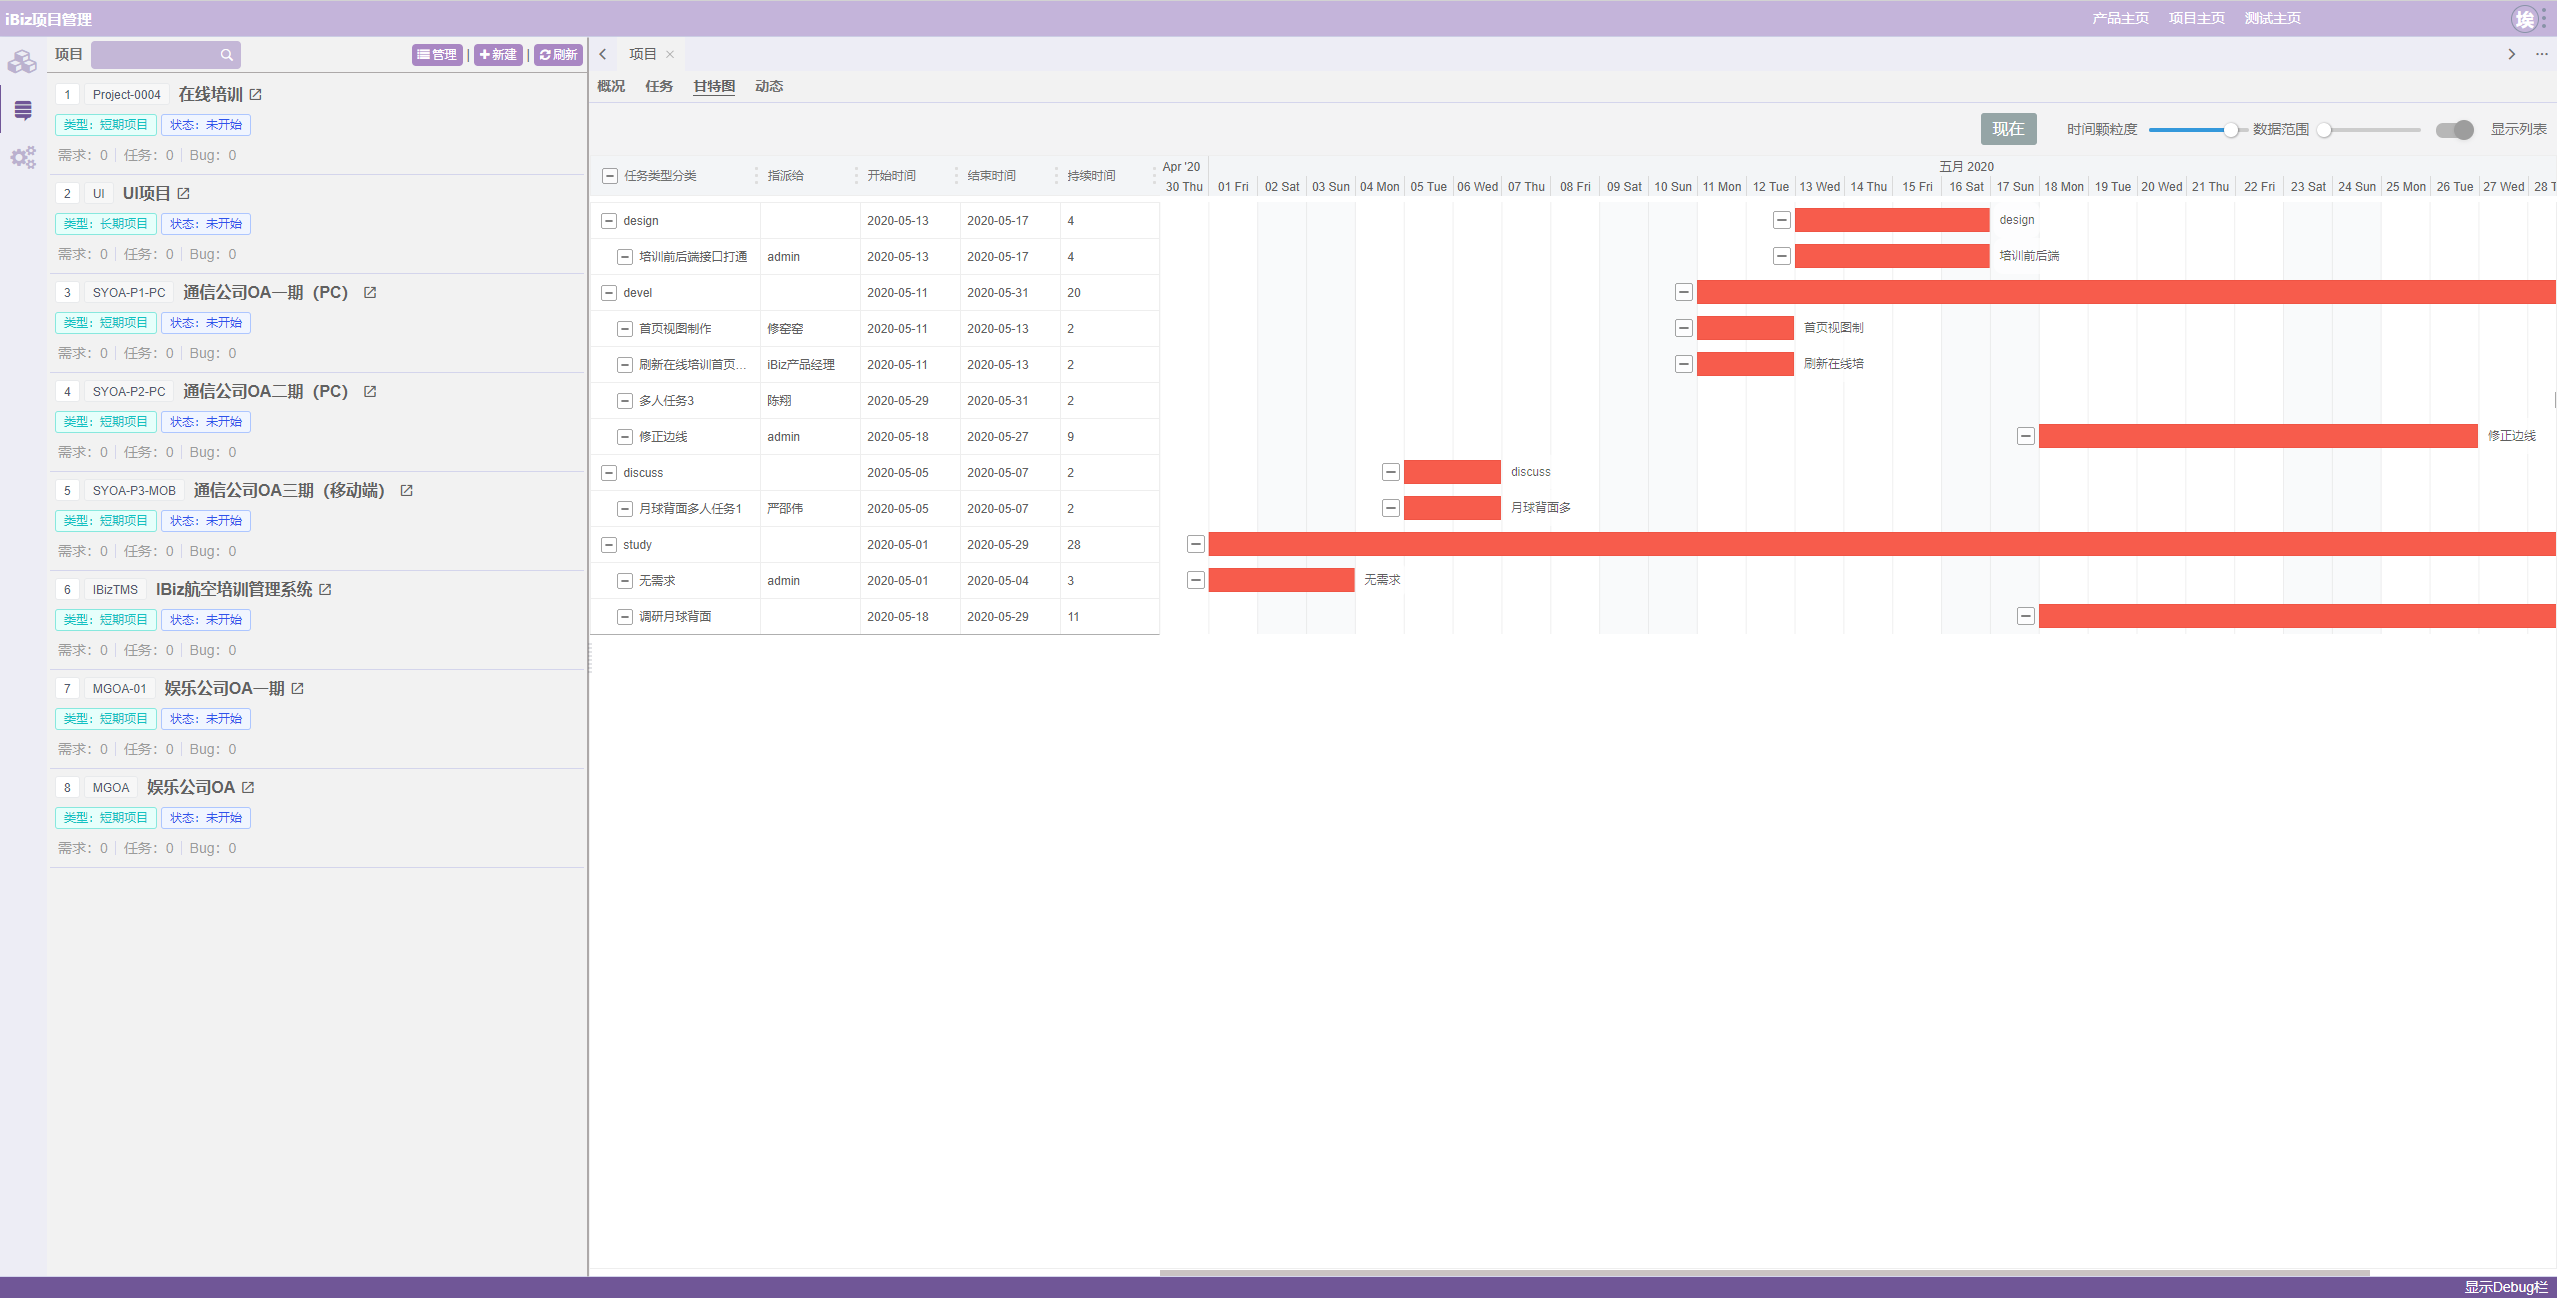
Task: Go to previous tab with left arrow
Action: [603, 55]
